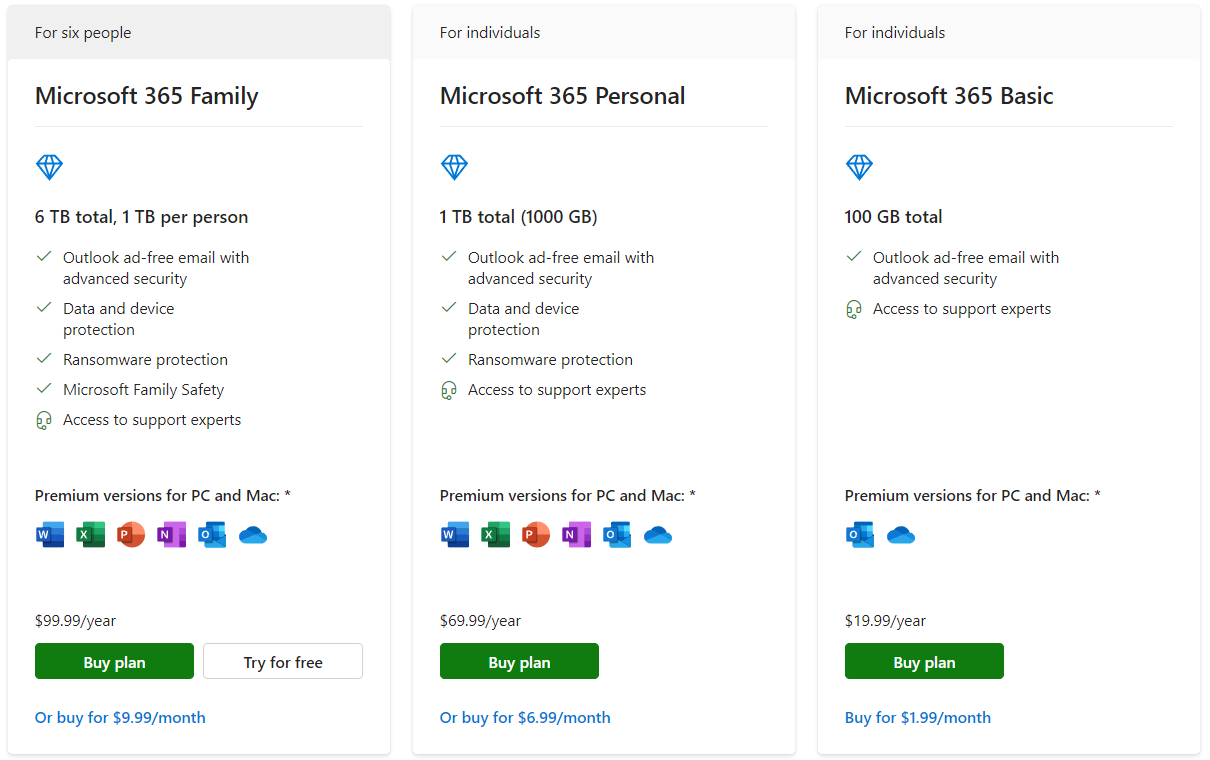The width and height of the screenshot is (1210, 760).
Task: Open the $6.99/month purchase link
Action: click(x=525, y=717)
